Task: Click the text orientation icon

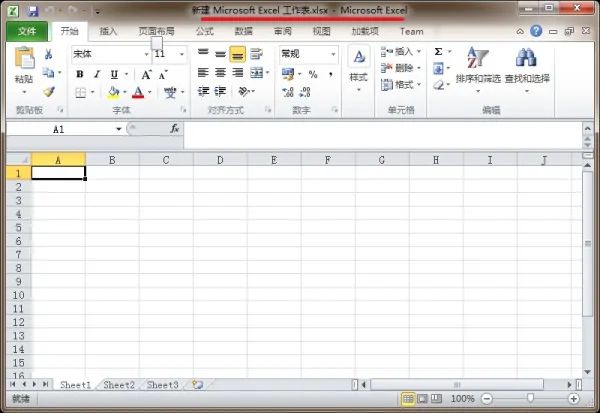Action: coord(244,91)
